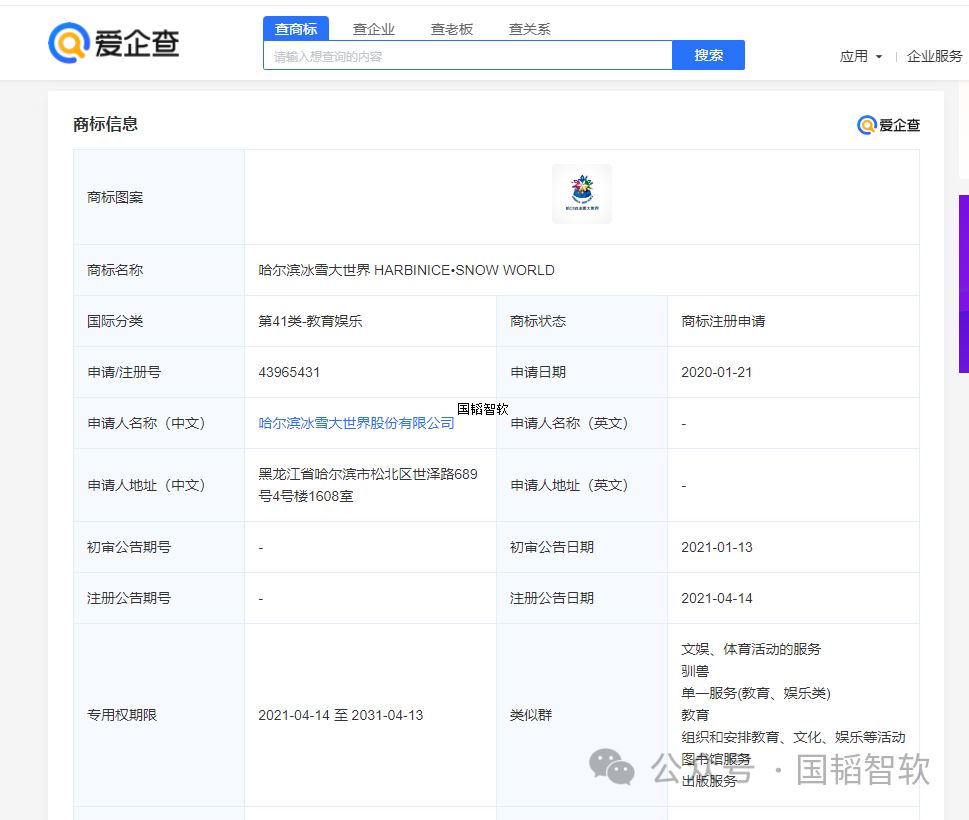Switch to the 查企业 tab
Image resolution: width=969 pixels, height=820 pixels.
tap(374, 29)
